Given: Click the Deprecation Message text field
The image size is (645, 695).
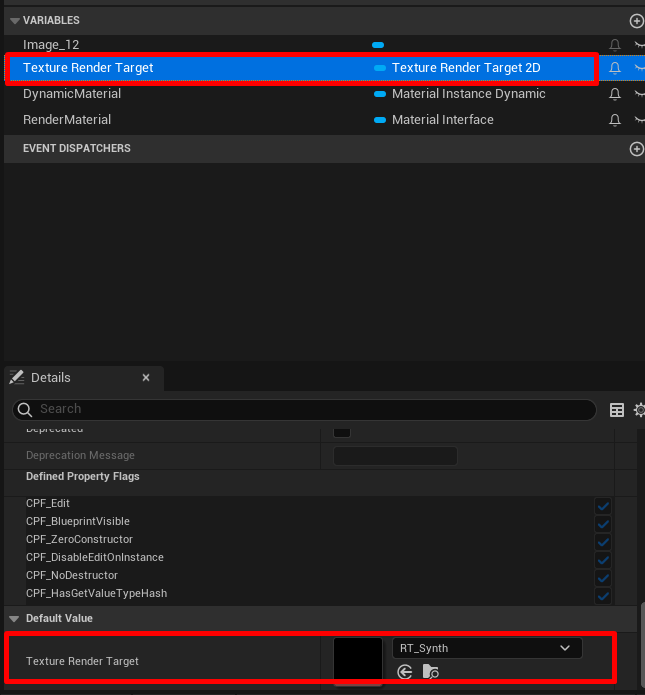Looking at the screenshot, I should coord(395,456).
